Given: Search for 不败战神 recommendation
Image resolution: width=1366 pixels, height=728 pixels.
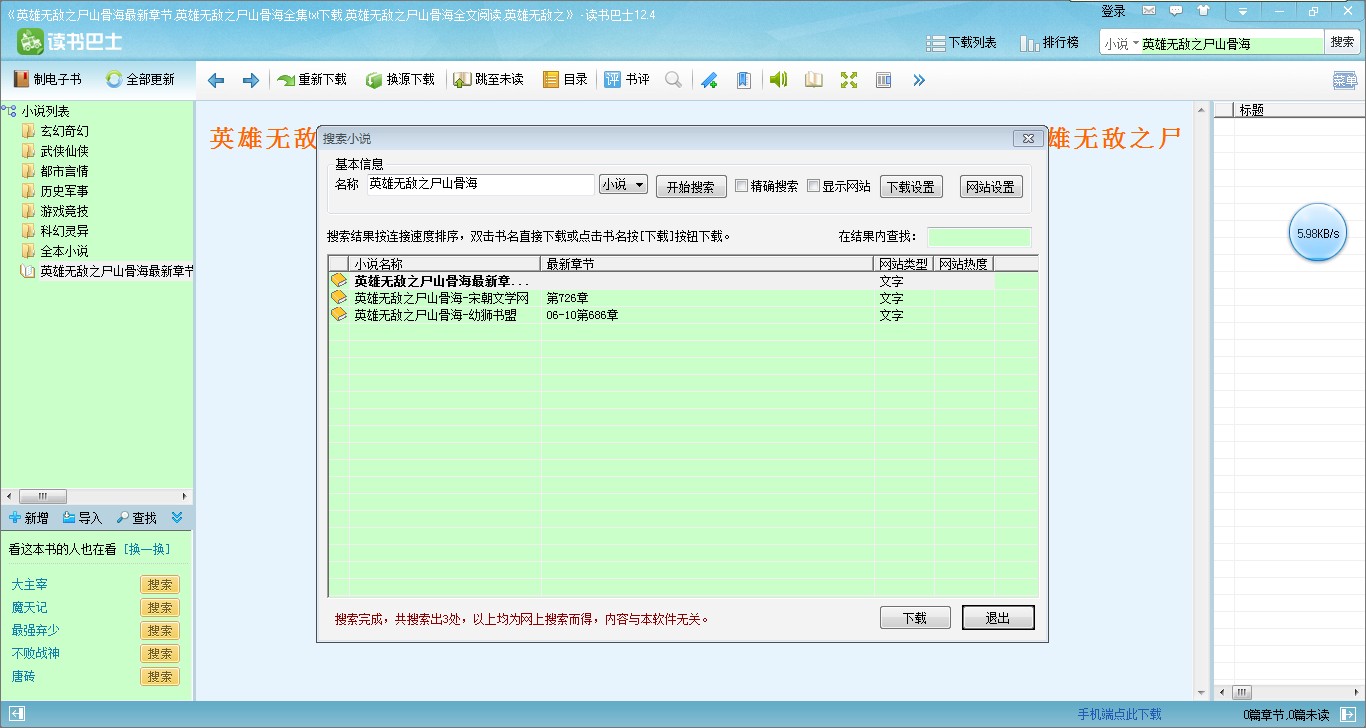Looking at the screenshot, I should pyautogui.click(x=160, y=654).
